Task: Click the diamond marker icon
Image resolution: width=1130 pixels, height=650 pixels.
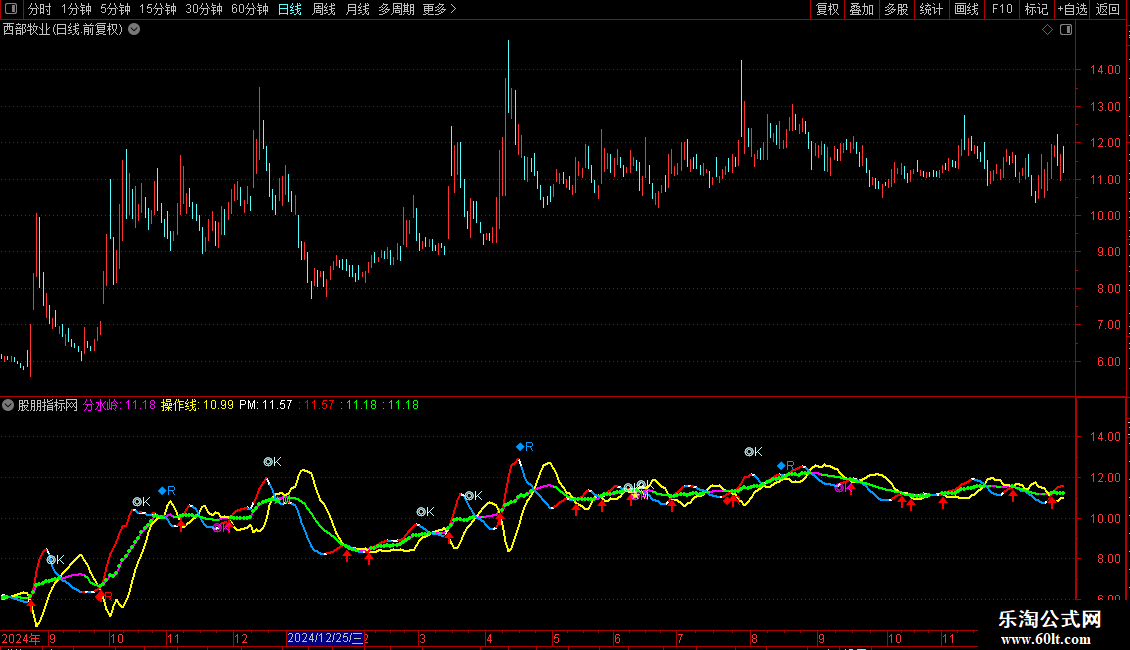Action: point(1048,30)
